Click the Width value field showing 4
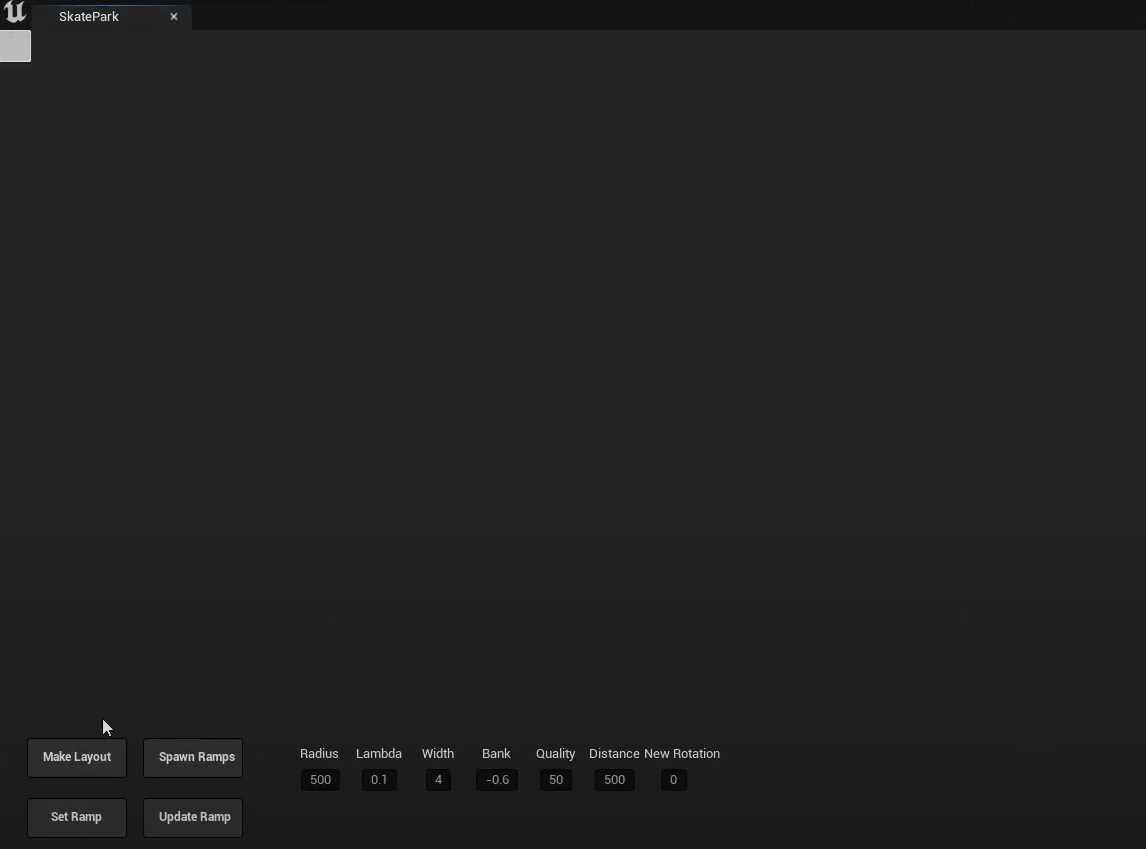1146x849 pixels. click(439, 780)
